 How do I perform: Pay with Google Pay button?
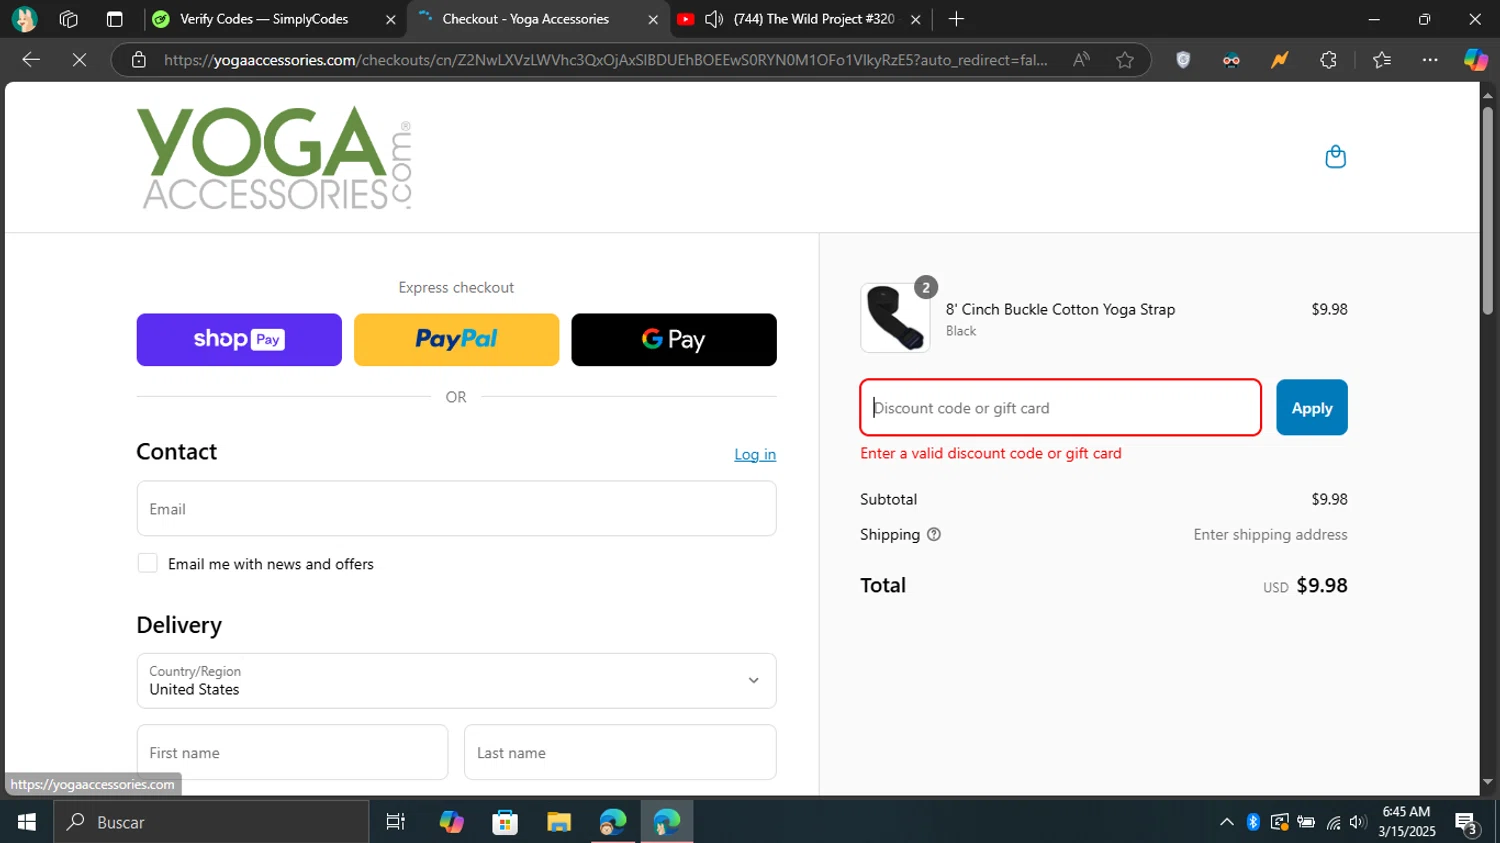coord(674,340)
